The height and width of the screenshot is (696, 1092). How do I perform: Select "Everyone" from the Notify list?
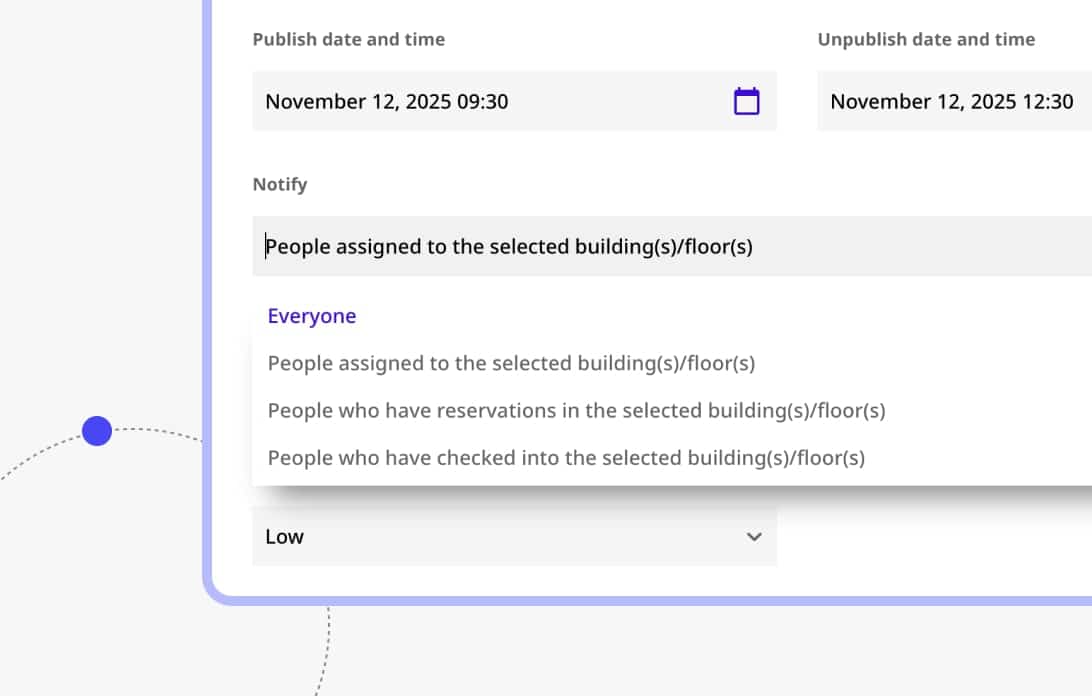pos(312,316)
